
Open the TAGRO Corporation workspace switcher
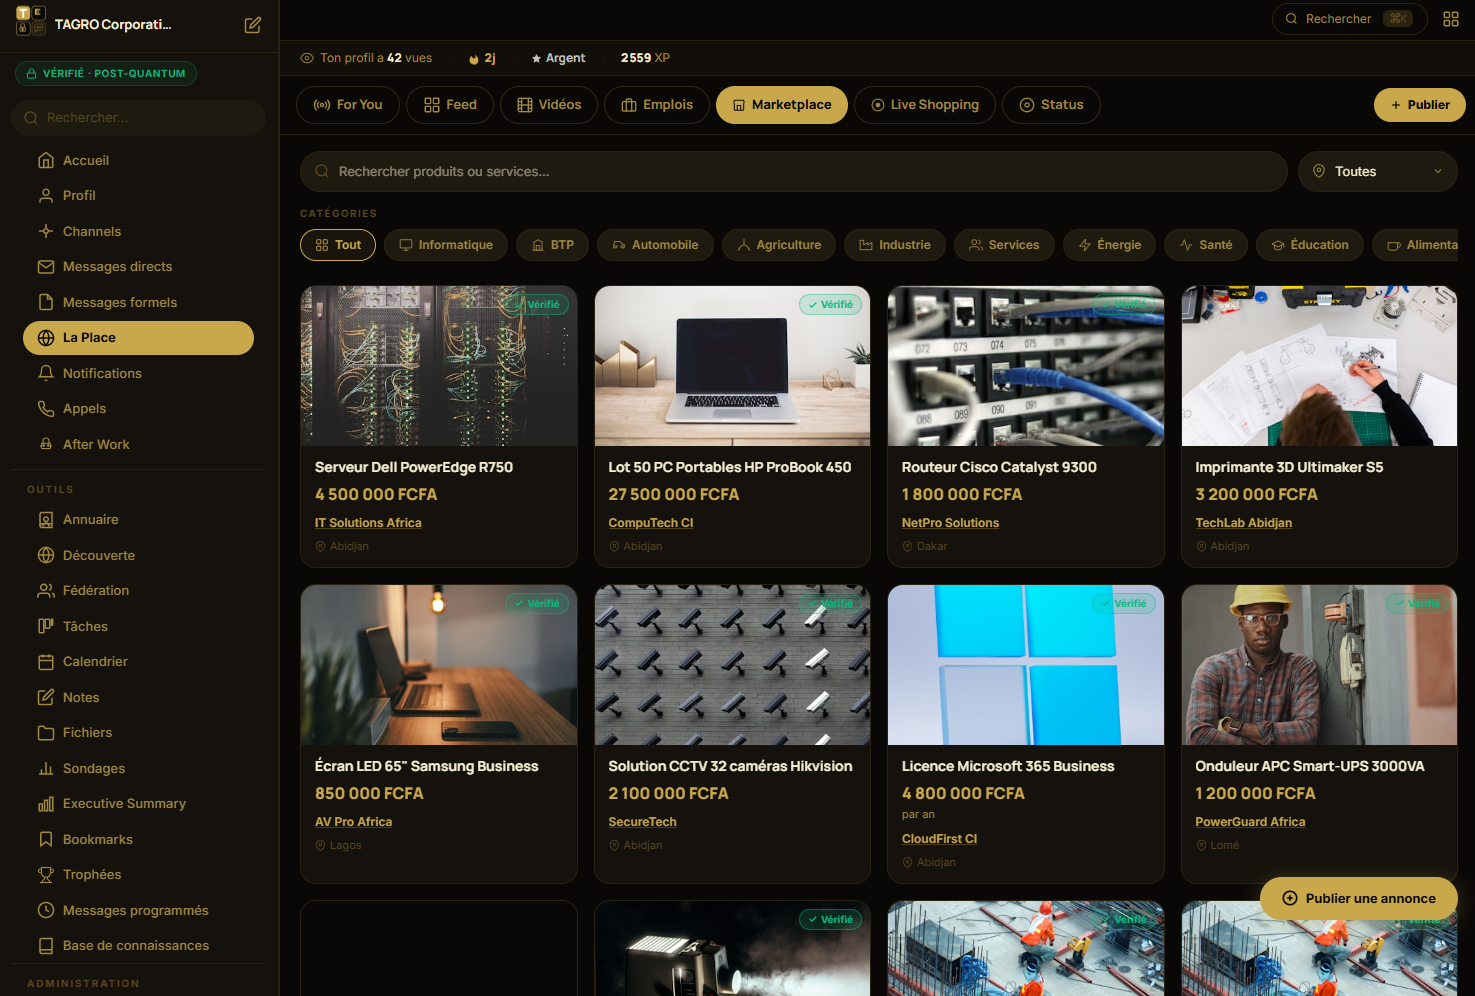pyautogui.click(x=113, y=24)
